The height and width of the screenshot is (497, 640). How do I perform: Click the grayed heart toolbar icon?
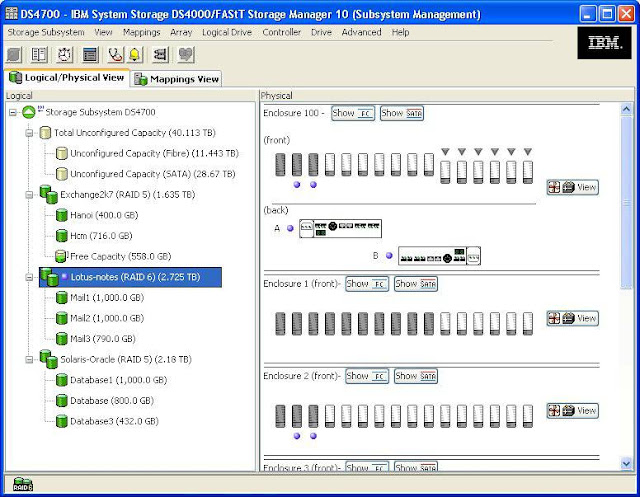click(x=186, y=55)
